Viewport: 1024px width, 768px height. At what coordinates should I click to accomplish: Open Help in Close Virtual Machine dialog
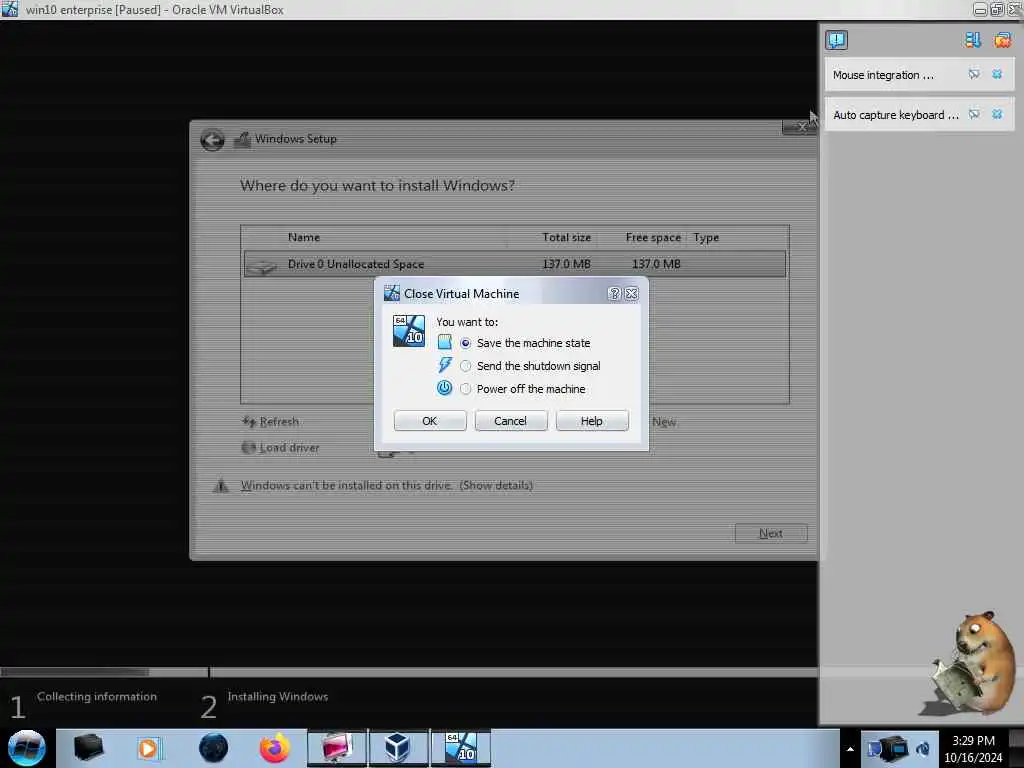tap(592, 421)
